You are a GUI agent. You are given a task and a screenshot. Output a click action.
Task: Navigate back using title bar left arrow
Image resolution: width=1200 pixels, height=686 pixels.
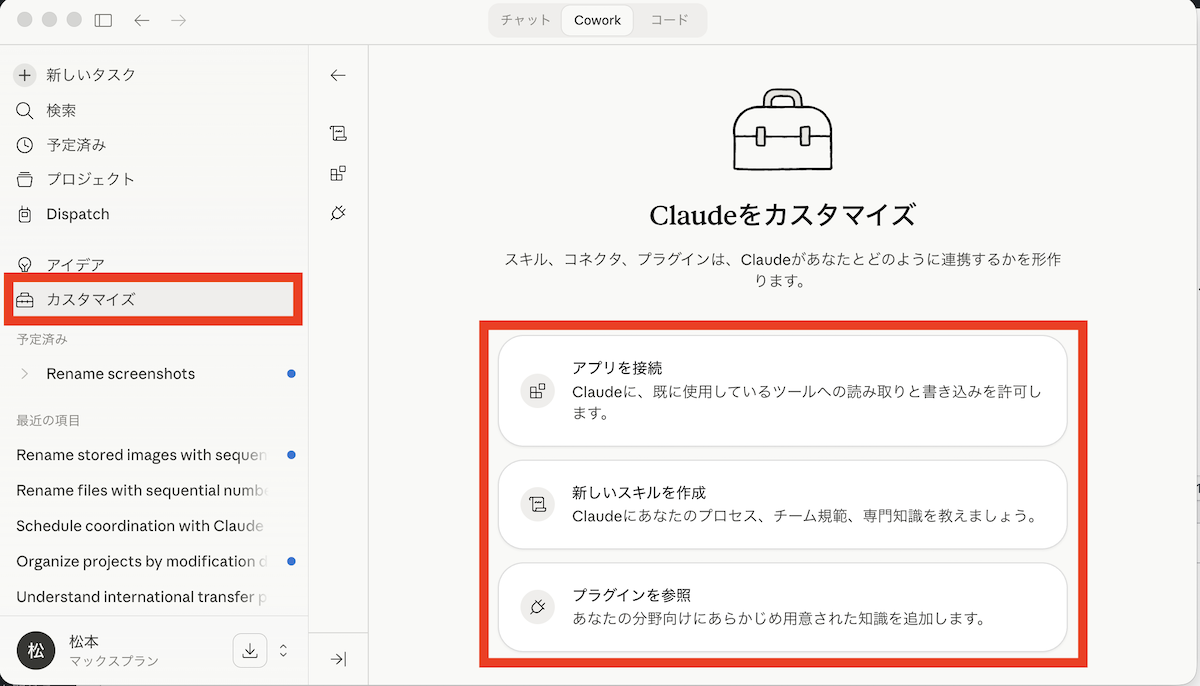click(142, 20)
